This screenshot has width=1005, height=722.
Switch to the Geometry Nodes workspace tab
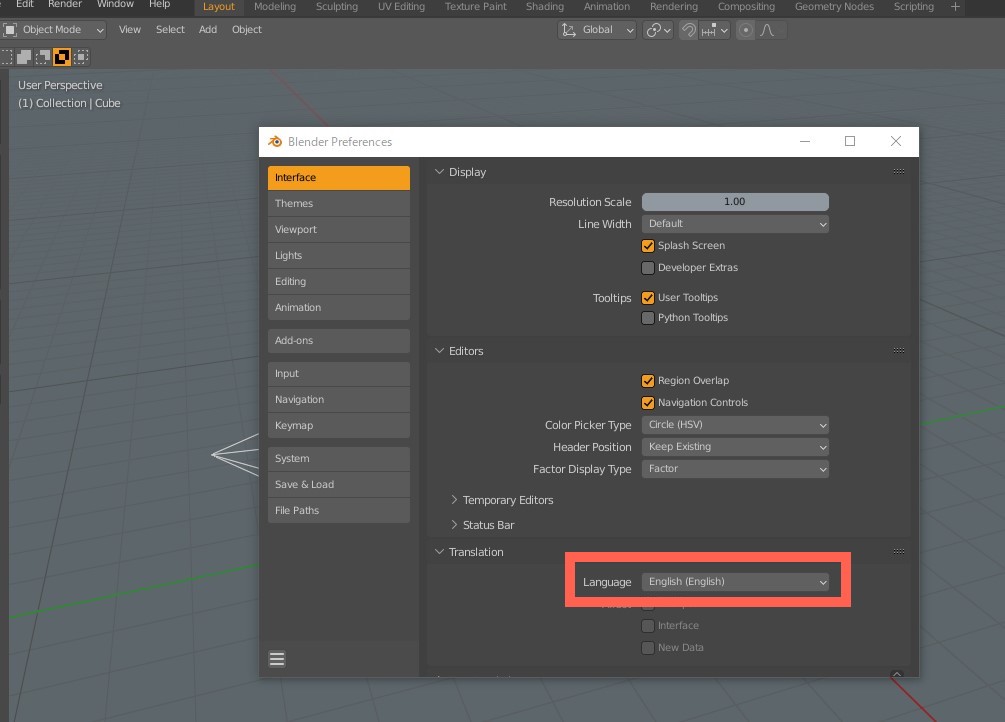834,6
